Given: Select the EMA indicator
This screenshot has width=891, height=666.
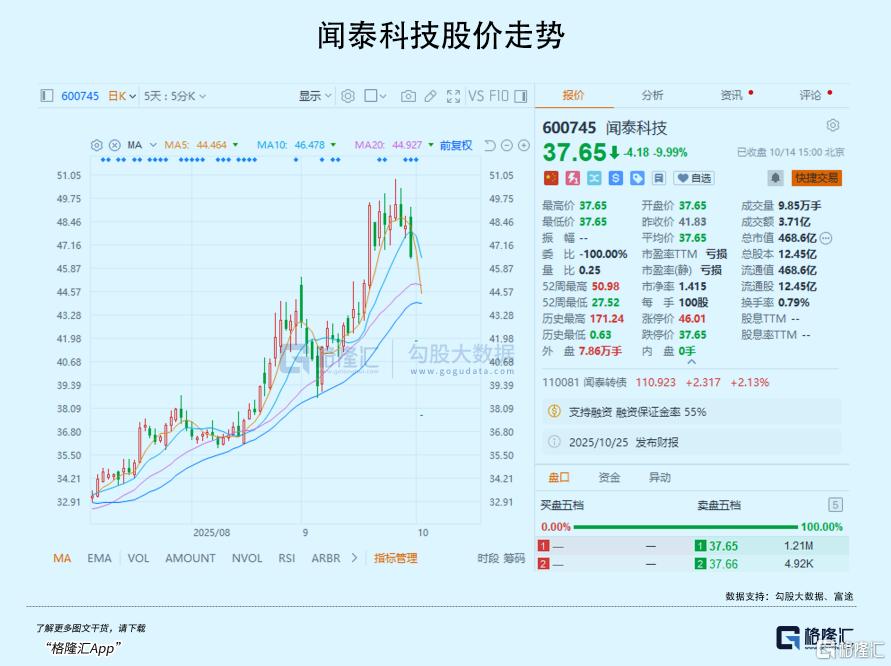Looking at the screenshot, I should 99,558.
